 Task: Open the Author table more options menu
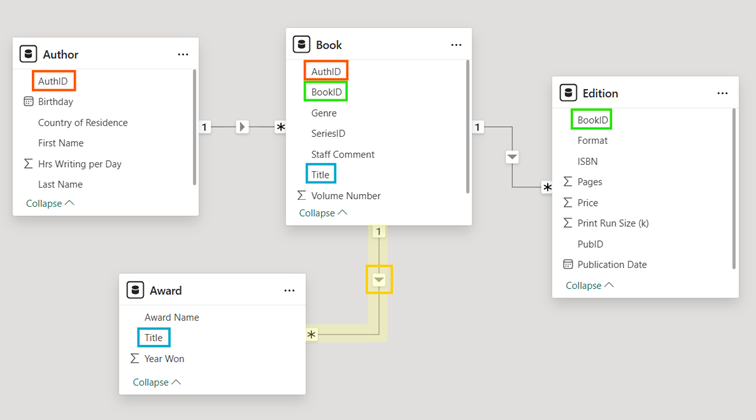[x=183, y=54]
